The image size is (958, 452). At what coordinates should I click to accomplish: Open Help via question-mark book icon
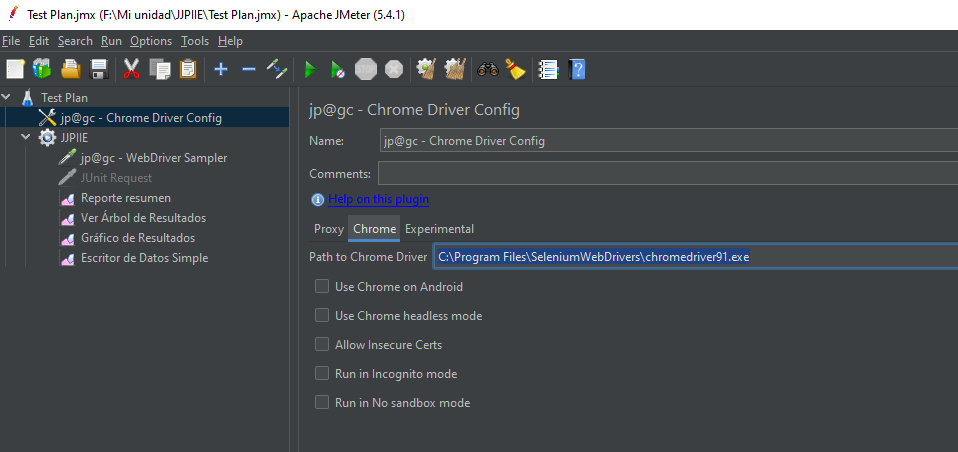(577, 69)
